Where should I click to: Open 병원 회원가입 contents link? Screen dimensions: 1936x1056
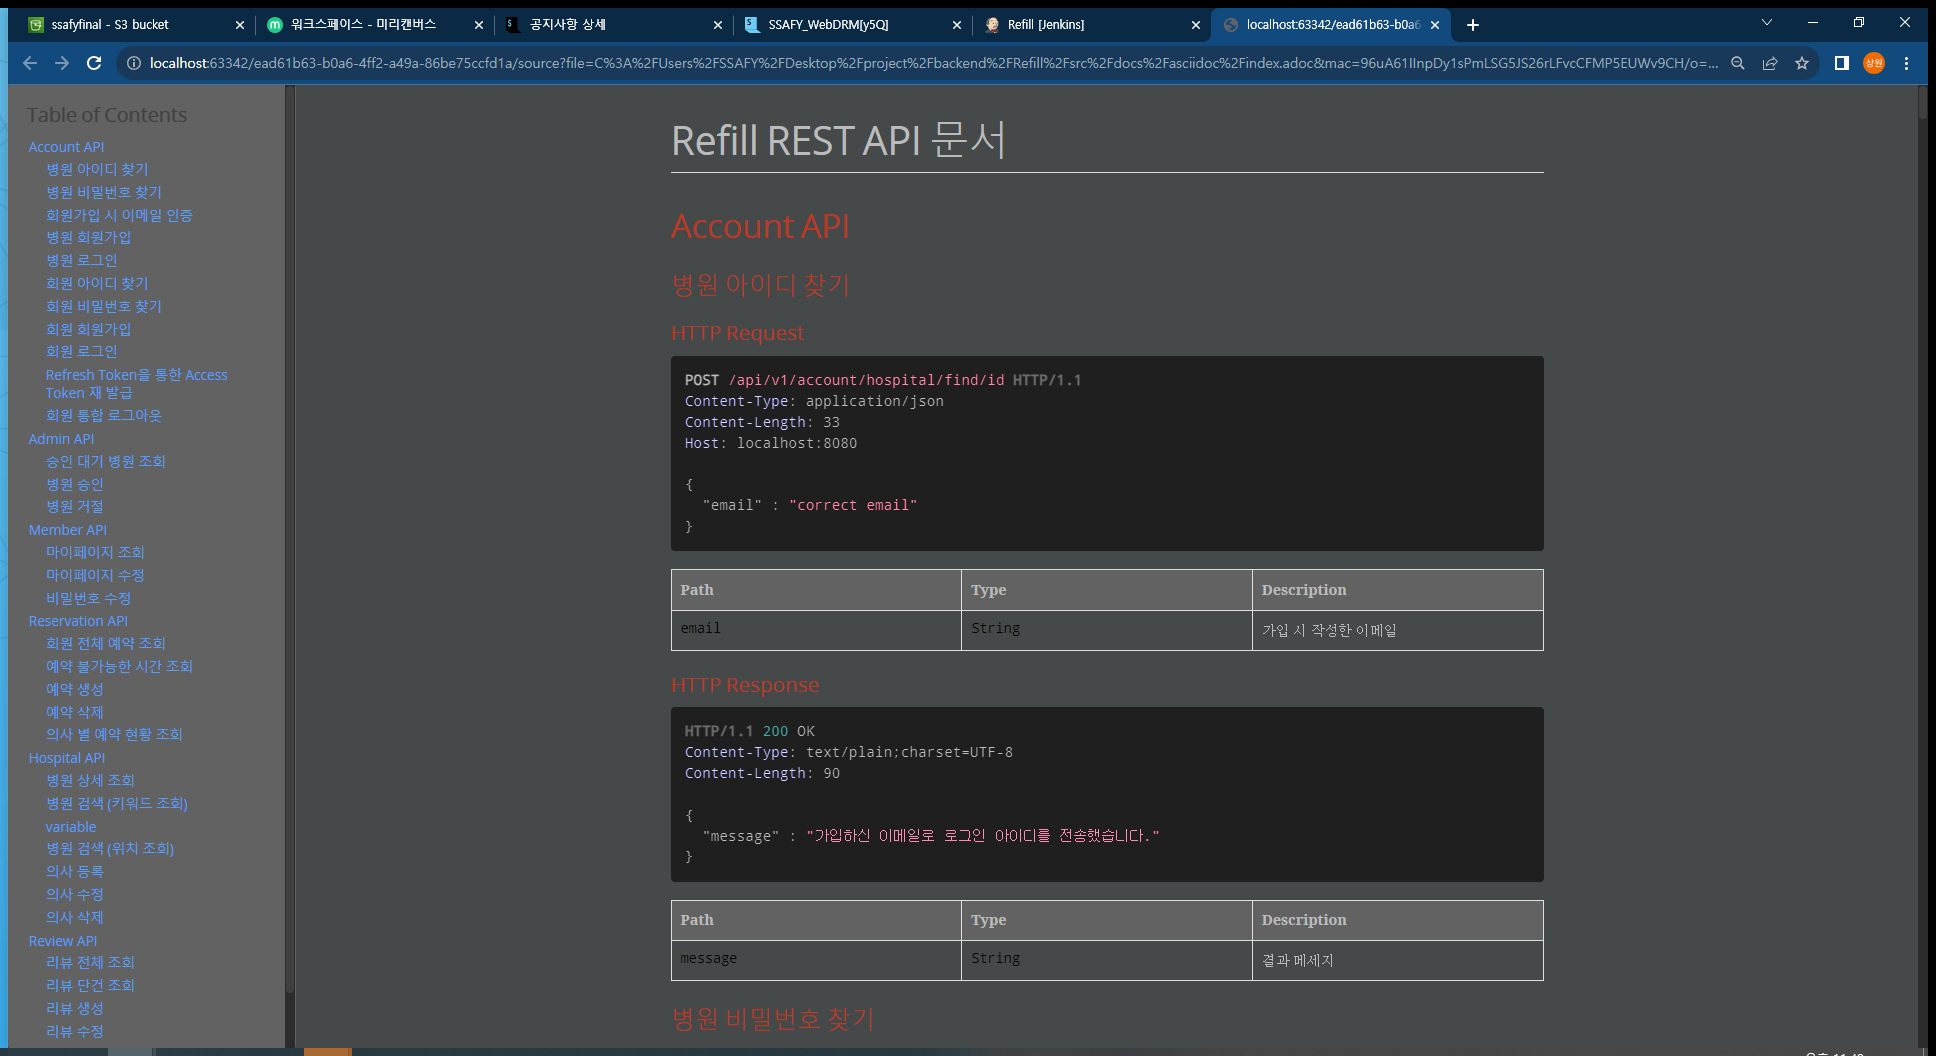click(x=88, y=237)
